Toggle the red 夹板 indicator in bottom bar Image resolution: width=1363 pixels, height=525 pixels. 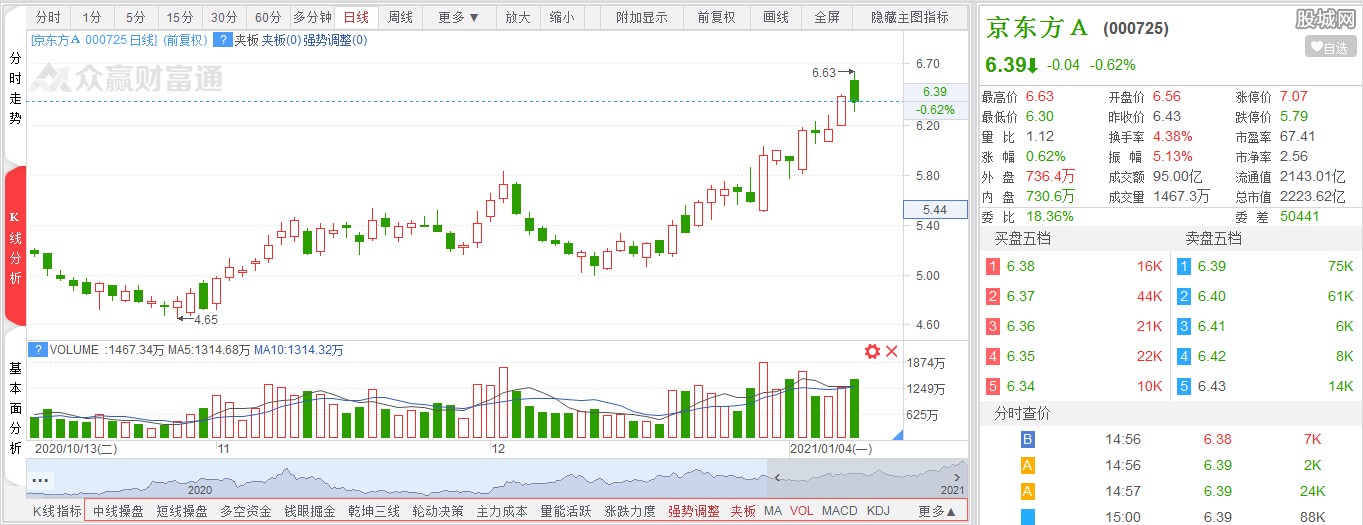(x=743, y=511)
